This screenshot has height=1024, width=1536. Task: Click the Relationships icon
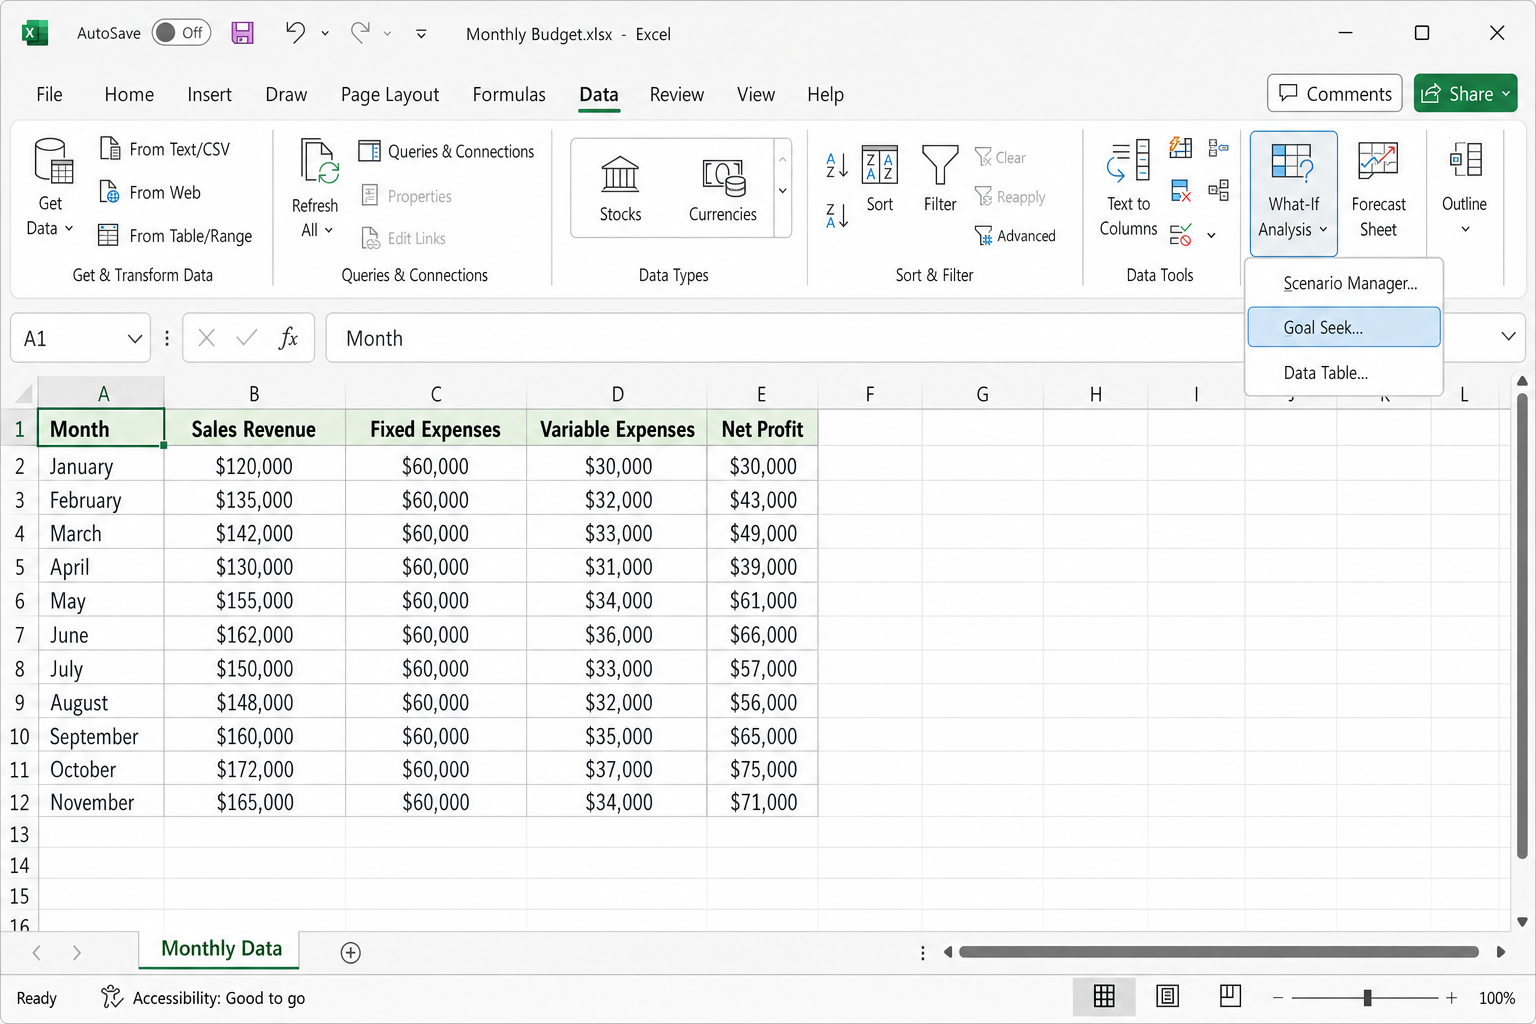[x=1218, y=190]
